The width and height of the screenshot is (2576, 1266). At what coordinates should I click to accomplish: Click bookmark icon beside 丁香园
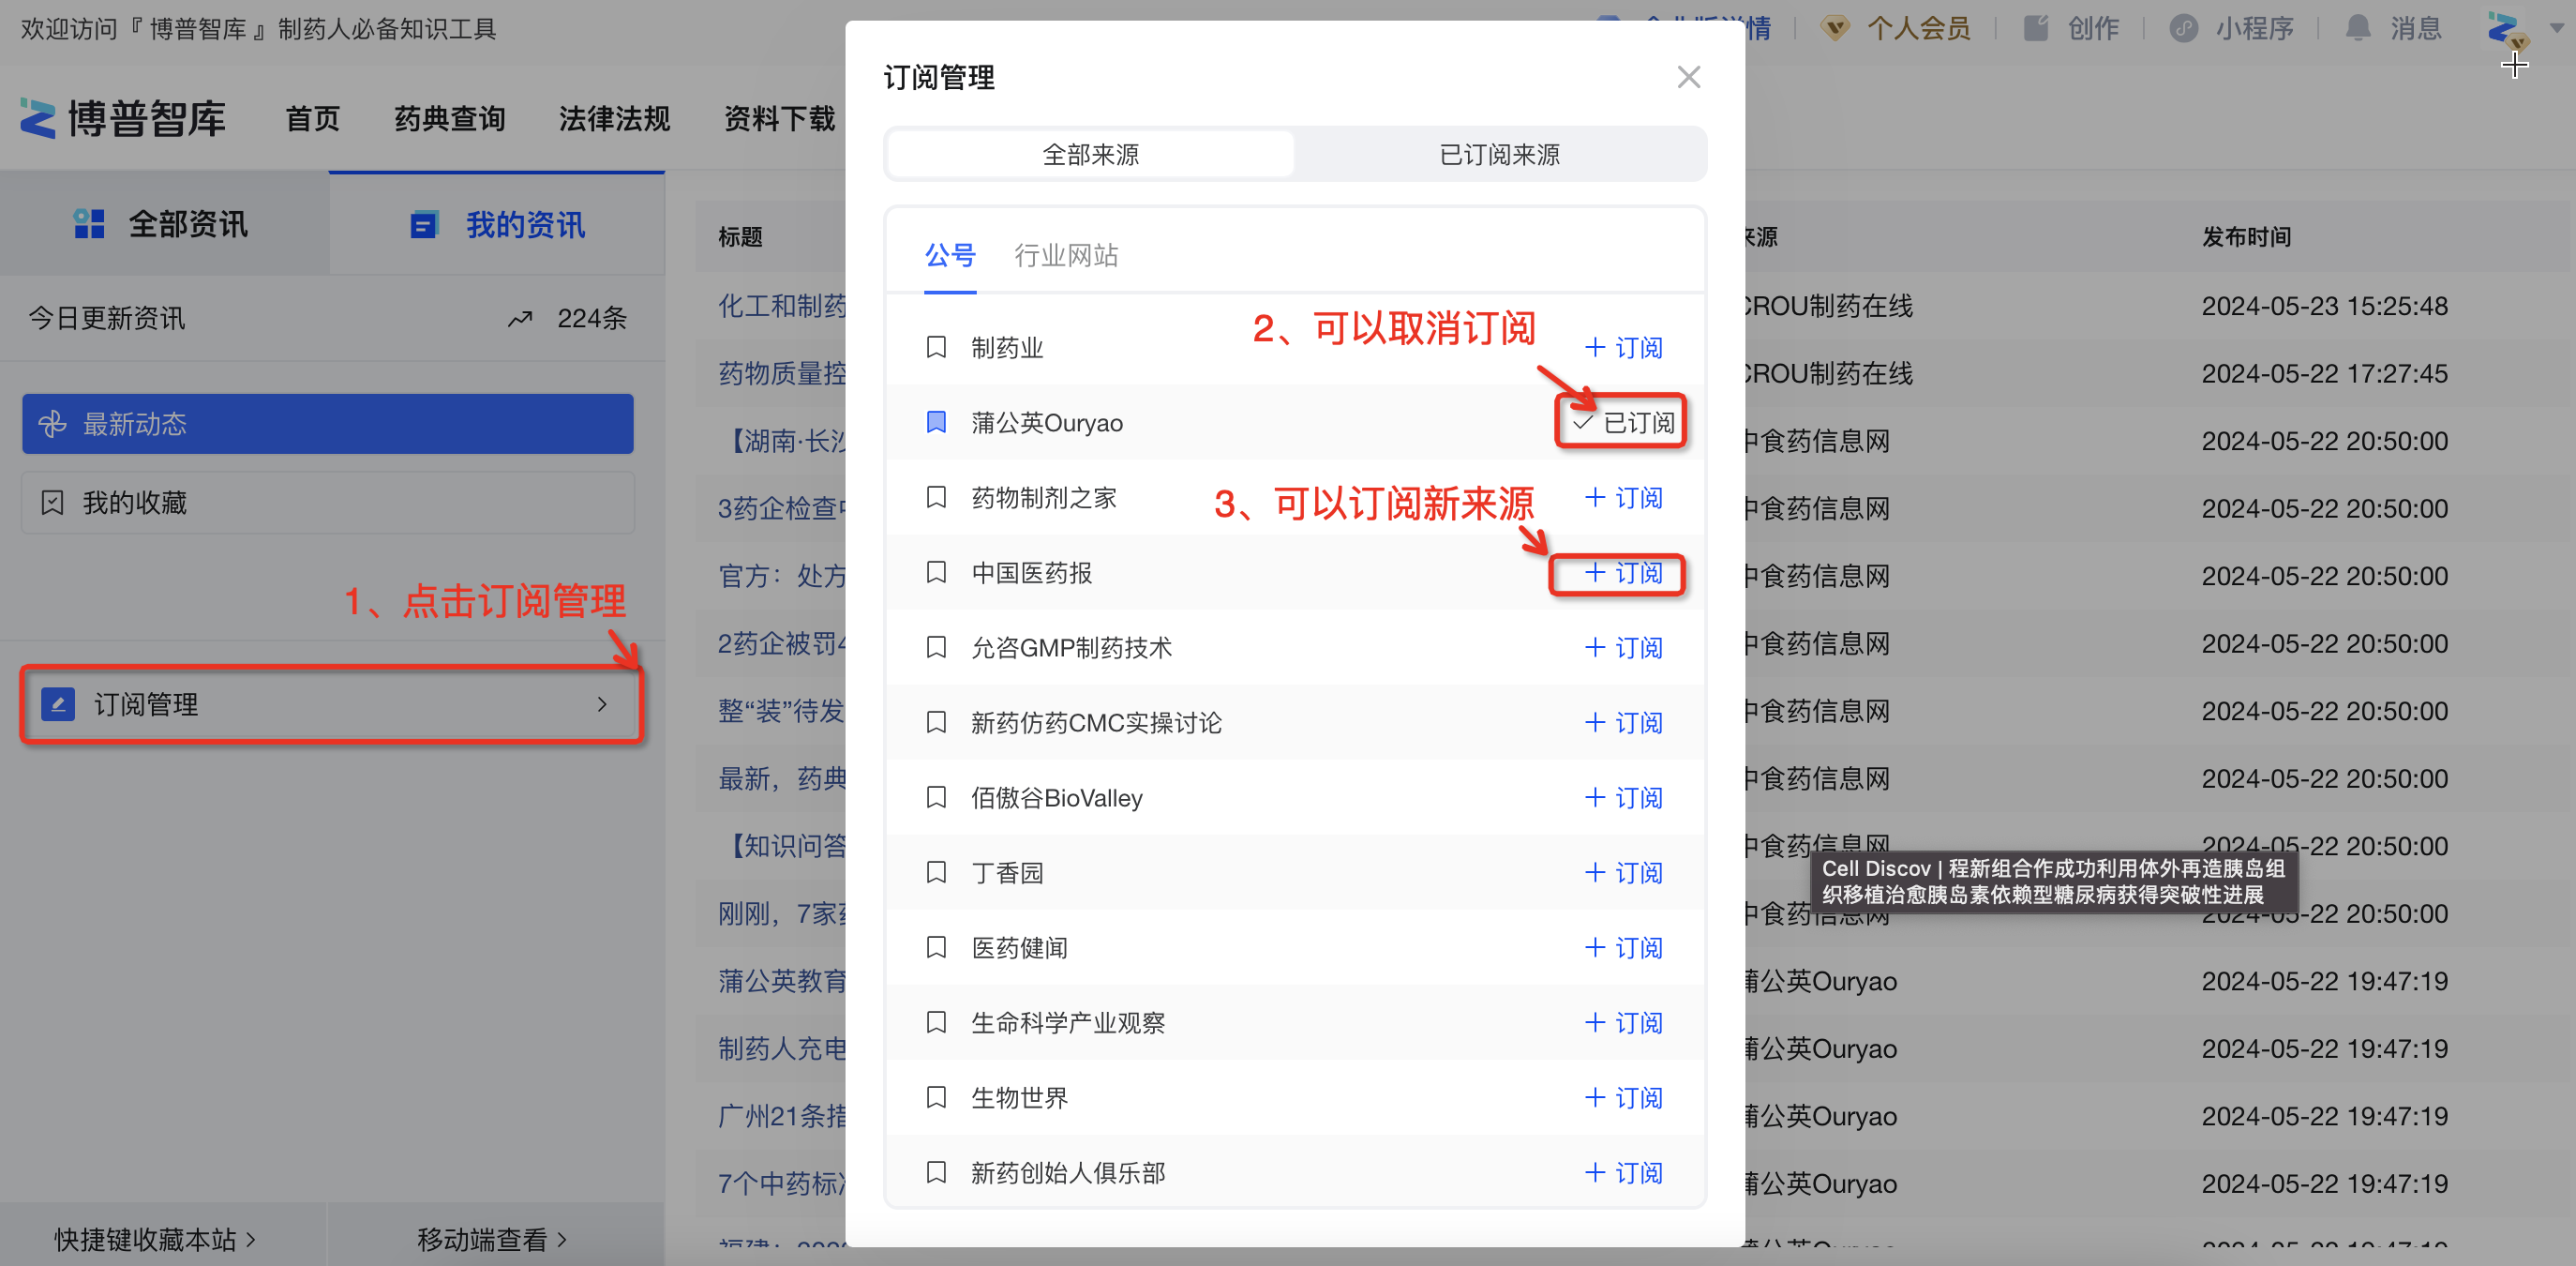(x=936, y=872)
